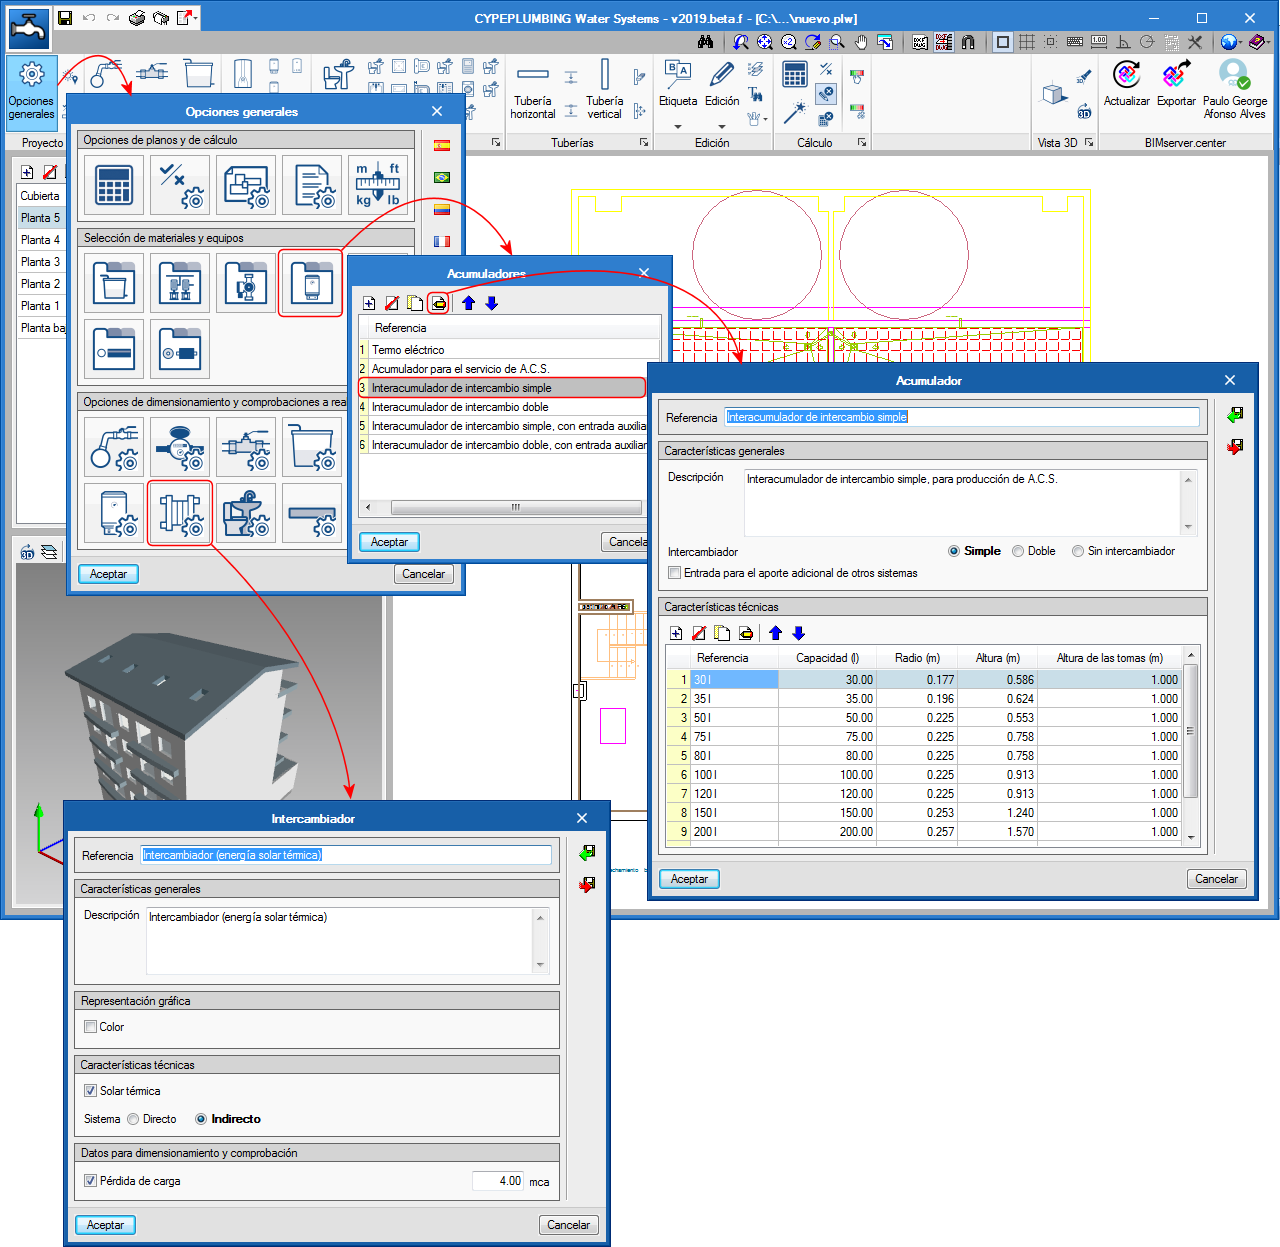This screenshot has width=1280, height=1247.
Task: Select the Cubierta floor
Action: pos(40,196)
